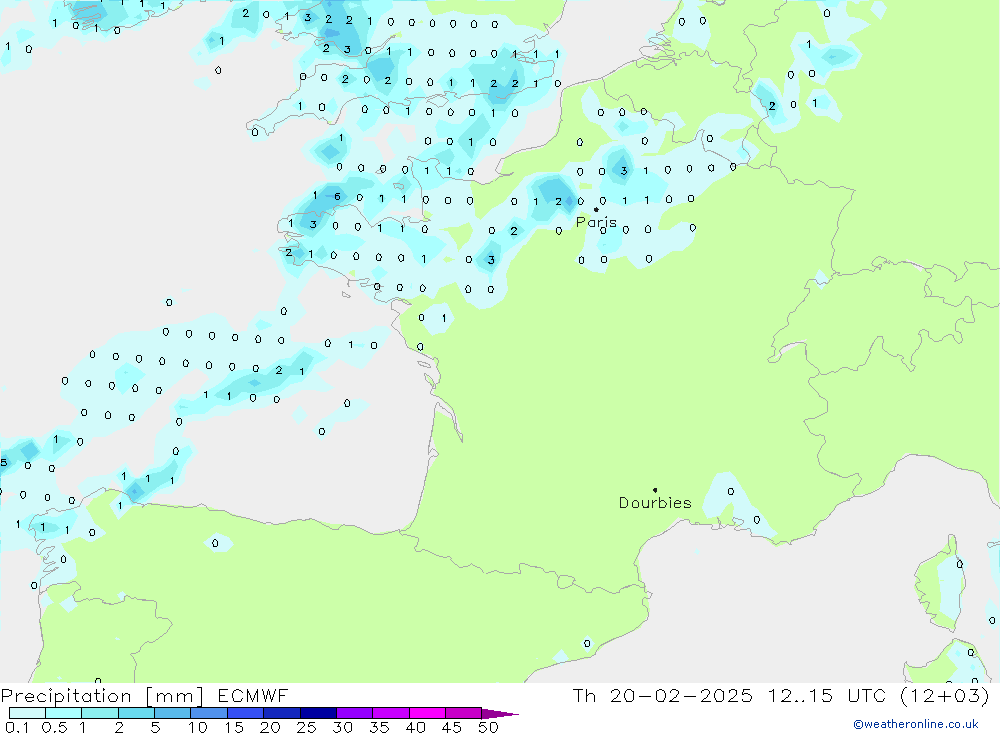The image size is (1000, 733).
Task: Click the legend value 50 label
Action: click(x=488, y=727)
